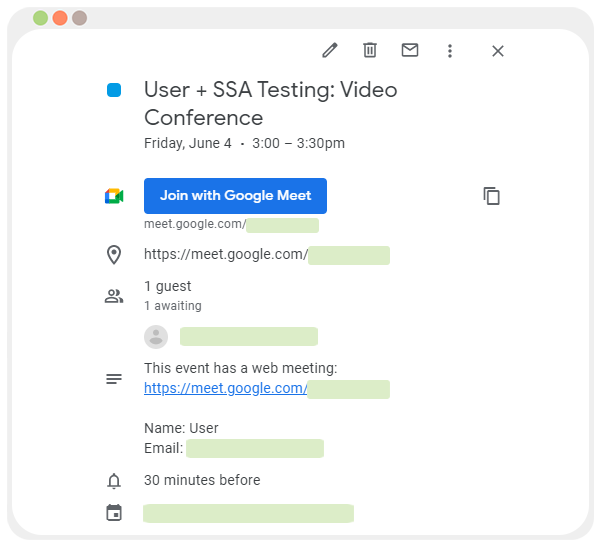
Task: Click Join with Google Meet button
Action: tap(235, 195)
